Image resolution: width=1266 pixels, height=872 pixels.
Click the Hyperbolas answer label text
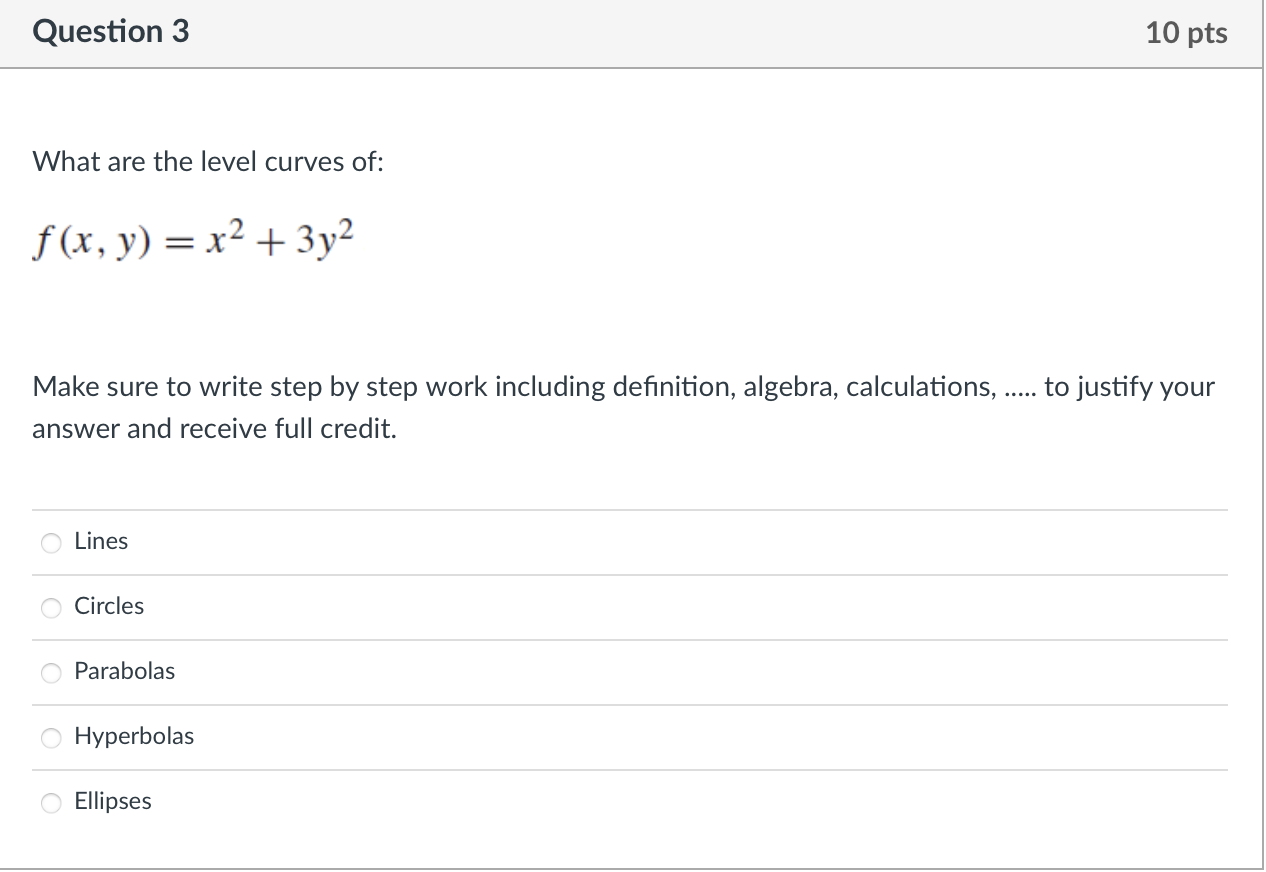[134, 736]
